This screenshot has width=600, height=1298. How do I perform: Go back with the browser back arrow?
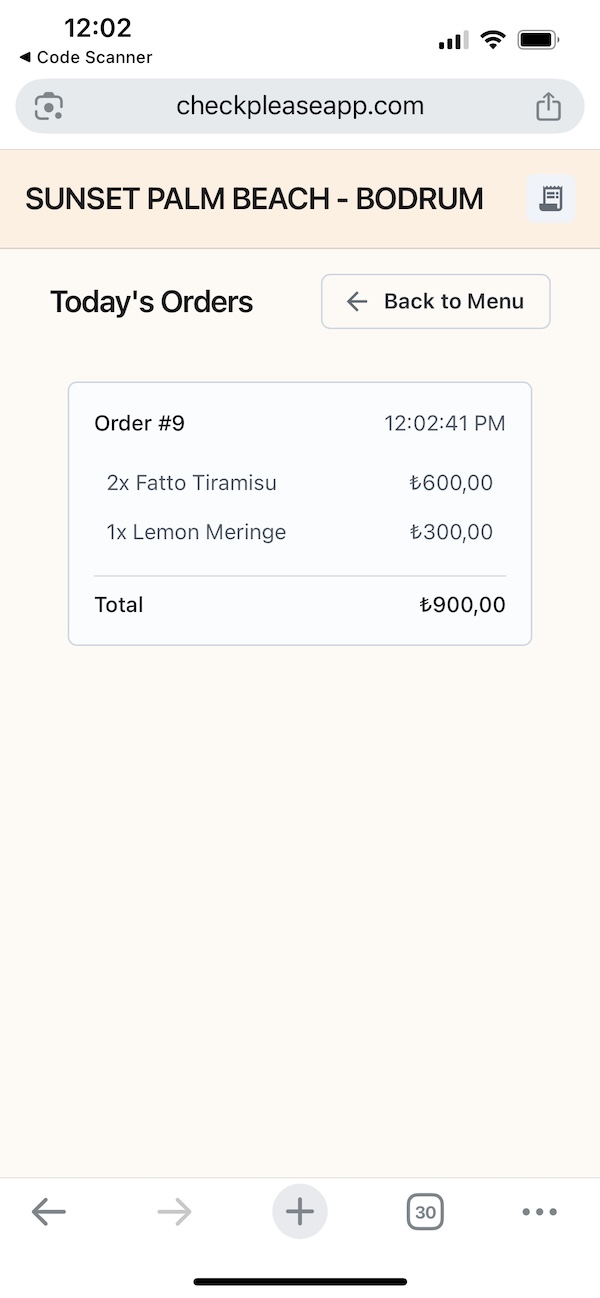[48, 1212]
